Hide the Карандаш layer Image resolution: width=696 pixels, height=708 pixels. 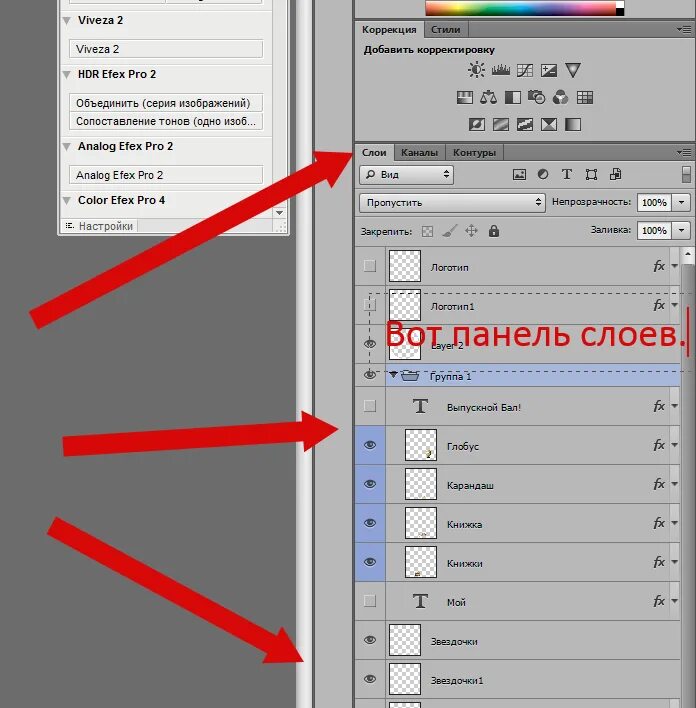pos(370,484)
